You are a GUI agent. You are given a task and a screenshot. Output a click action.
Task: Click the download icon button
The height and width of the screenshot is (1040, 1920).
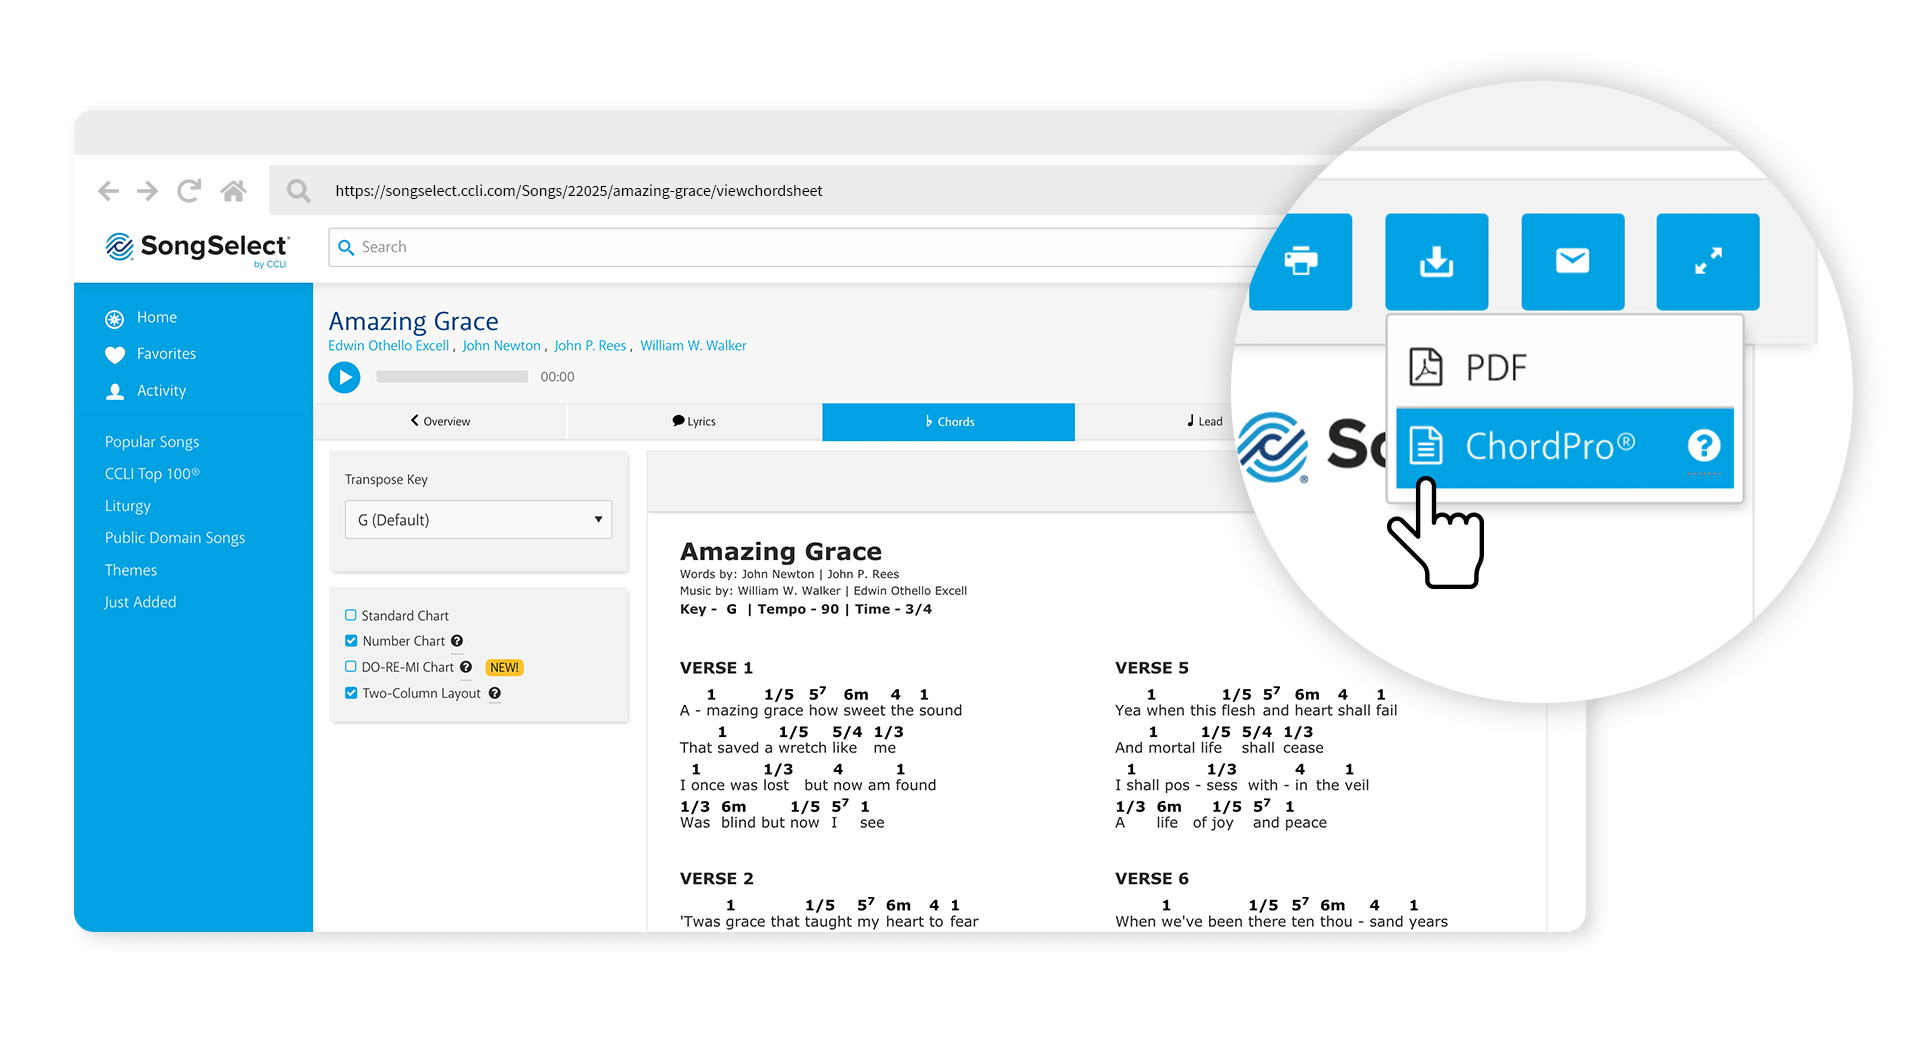tap(1436, 261)
